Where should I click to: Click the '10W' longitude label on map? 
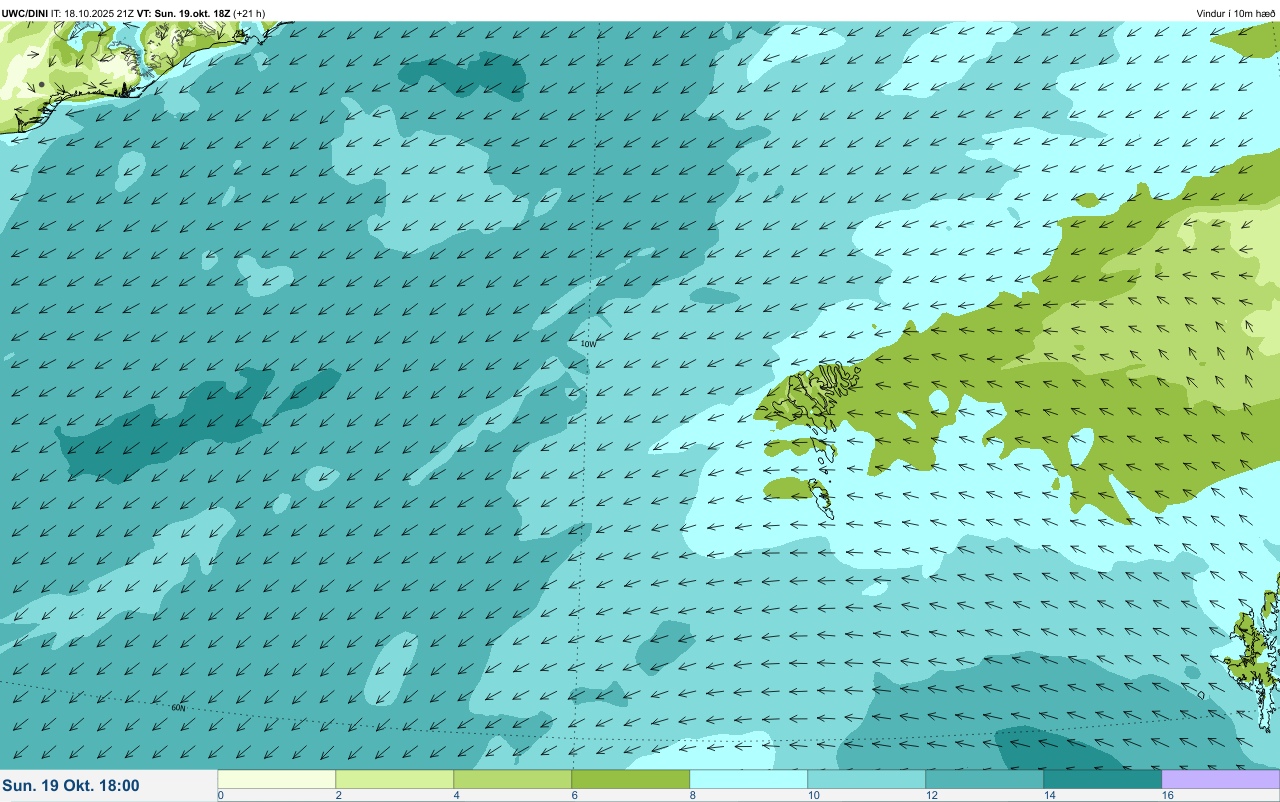click(x=588, y=343)
